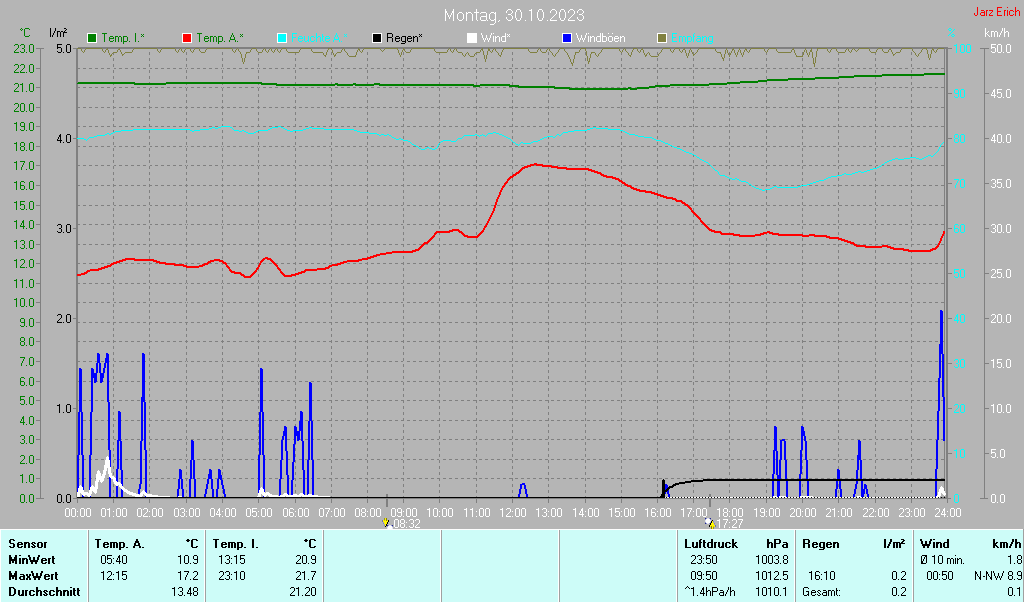1024x602 pixels.
Task: Click the '1003.8' minimum pressure value
Action: tap(772, 560)
